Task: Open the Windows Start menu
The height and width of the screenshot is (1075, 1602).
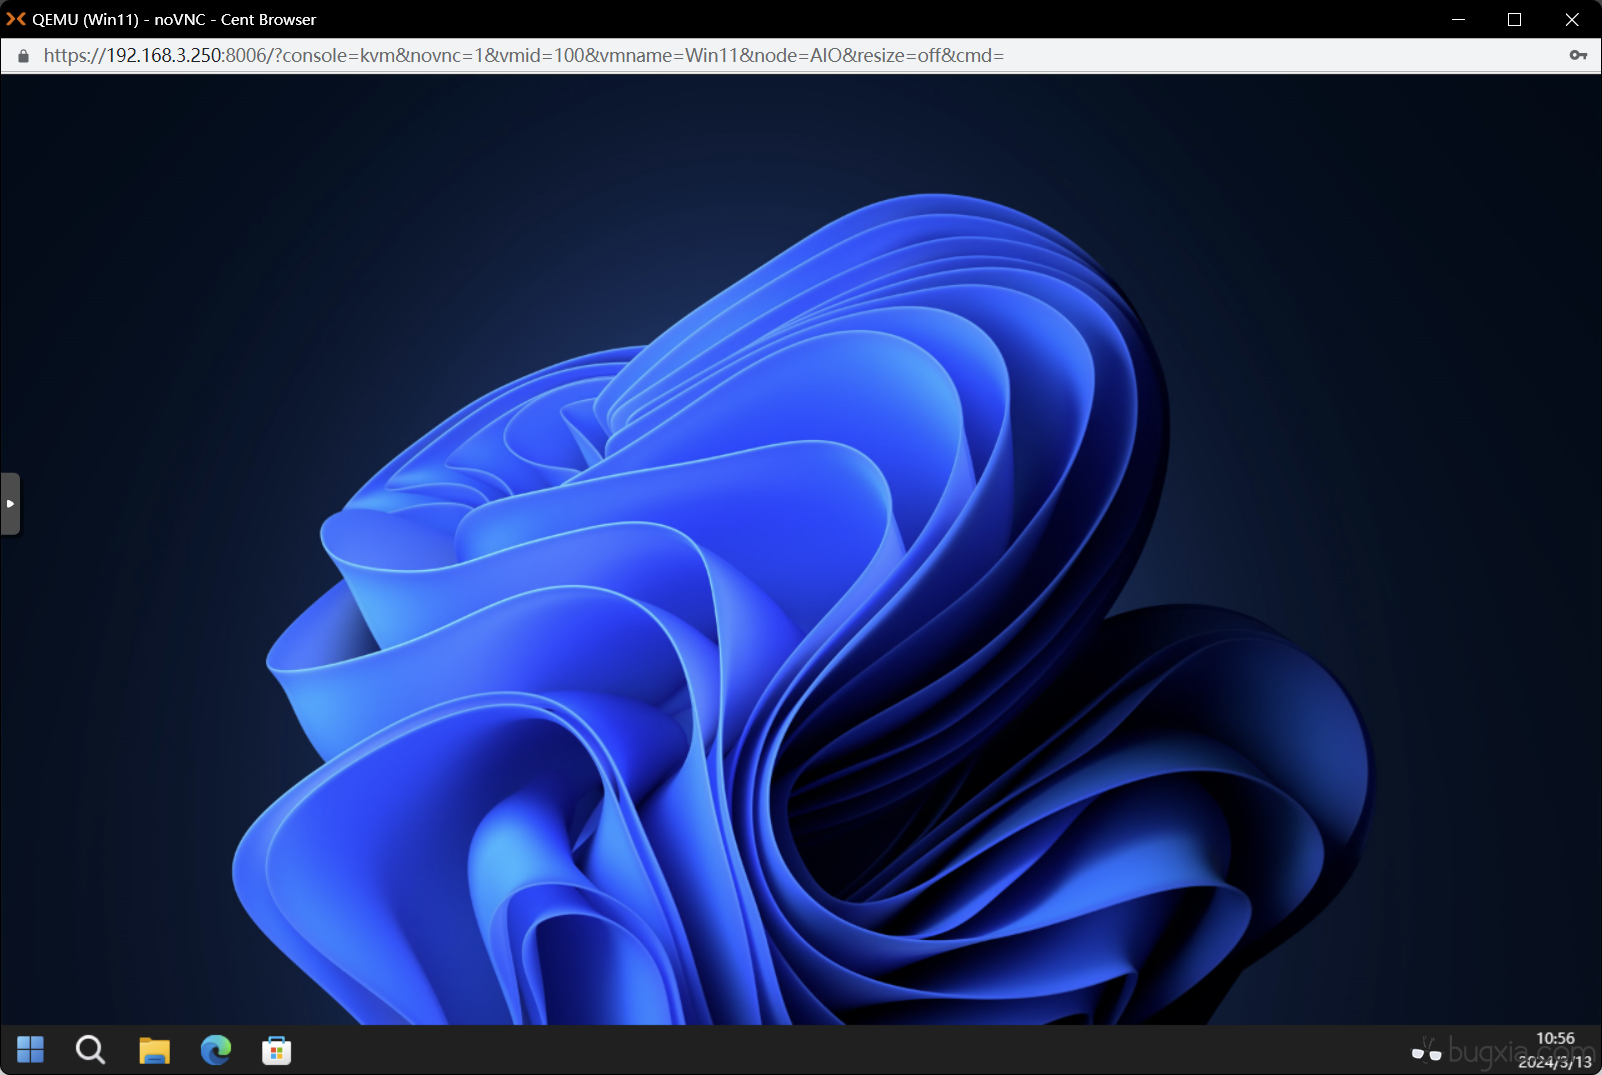Action: [x=31, y=1050]
